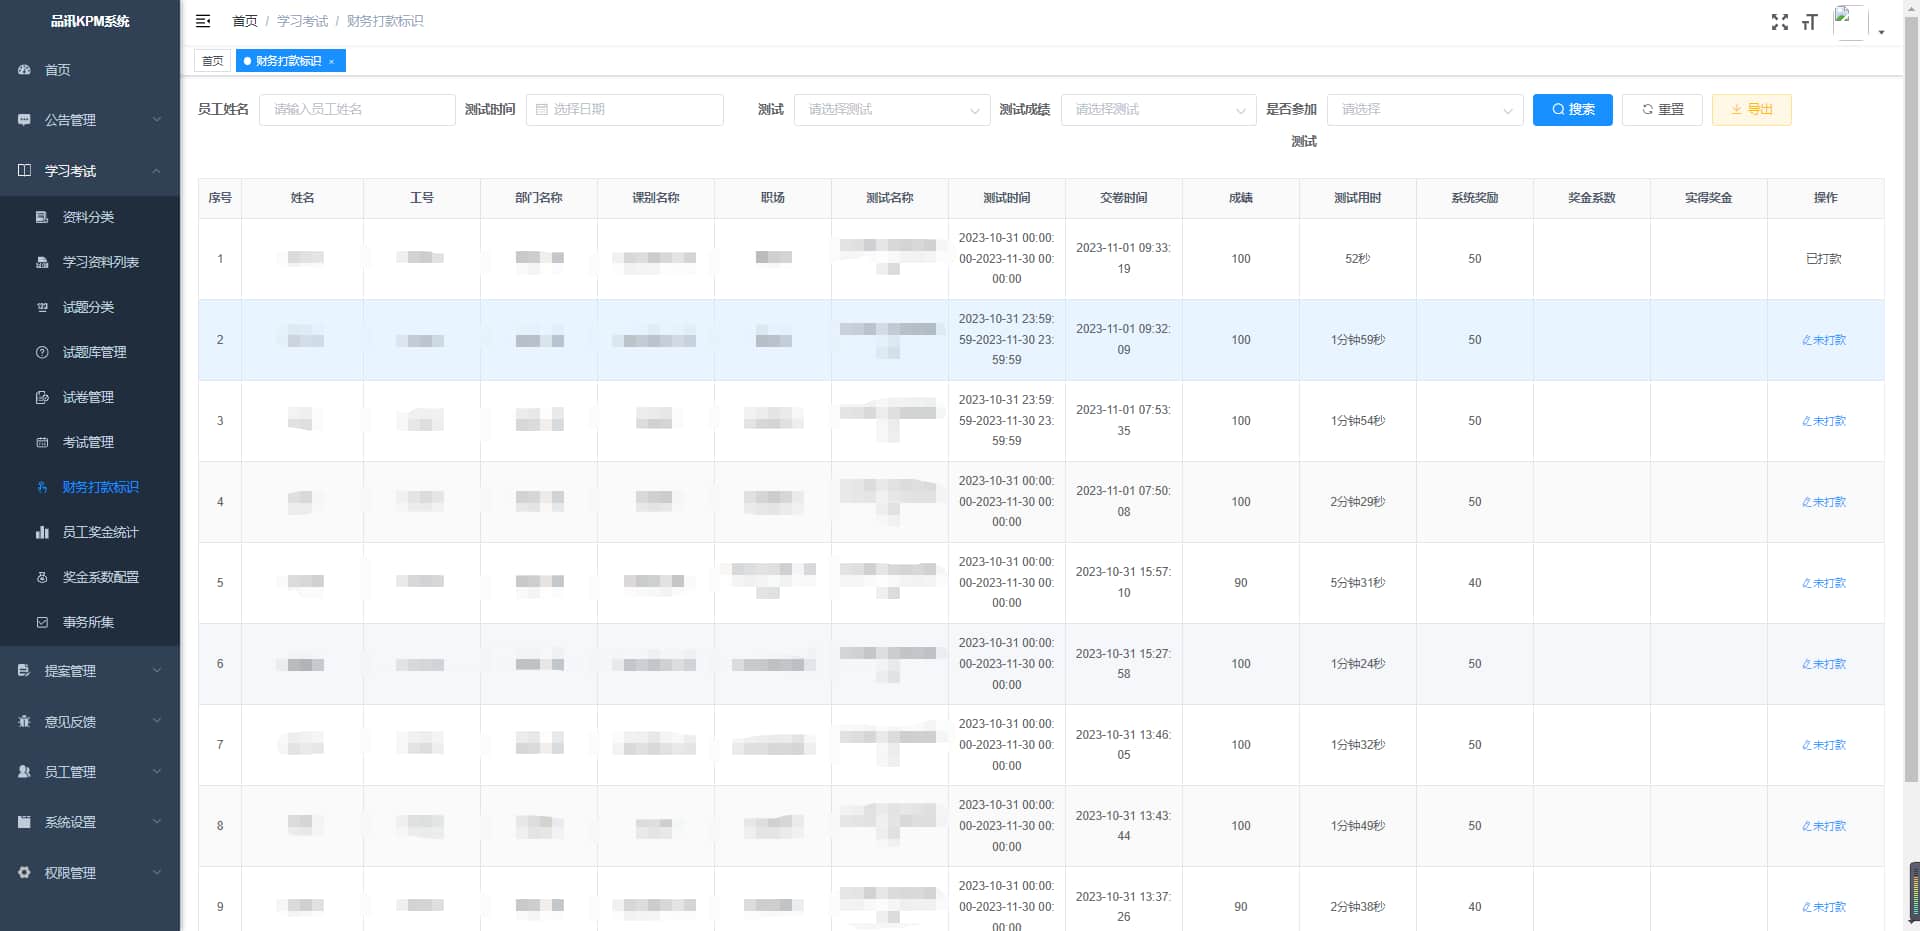
Task: Click the 财务打款标识 sidebar icon
Action: tap(42, 487)
